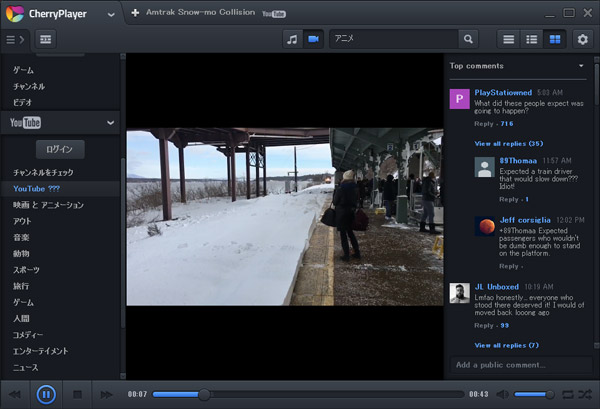
Task: Click the ログイン button
Action: point(60,149)
